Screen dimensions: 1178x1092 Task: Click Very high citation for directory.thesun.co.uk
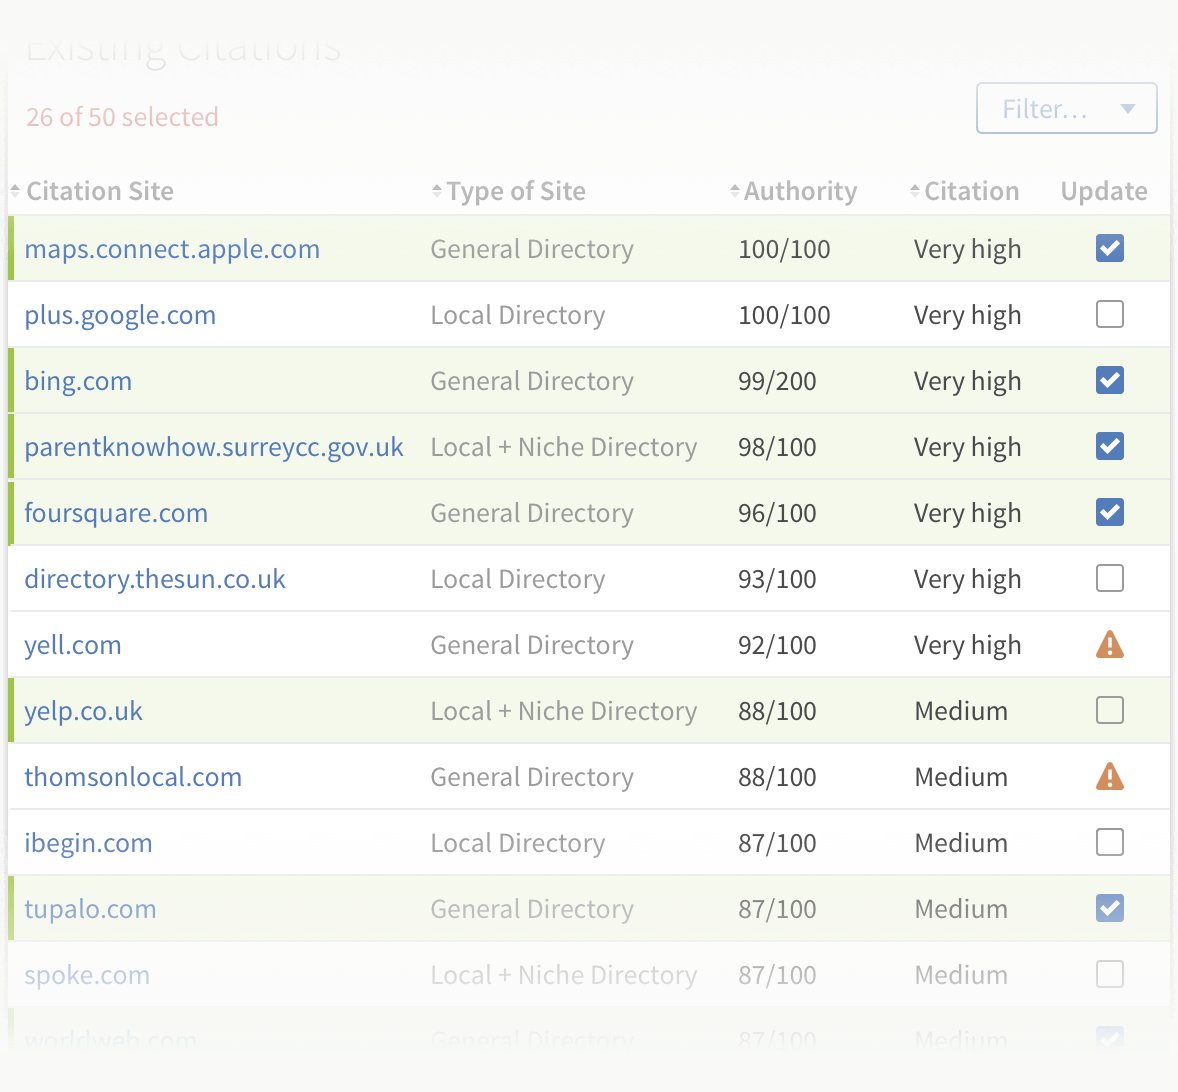(x=968, y=580)
